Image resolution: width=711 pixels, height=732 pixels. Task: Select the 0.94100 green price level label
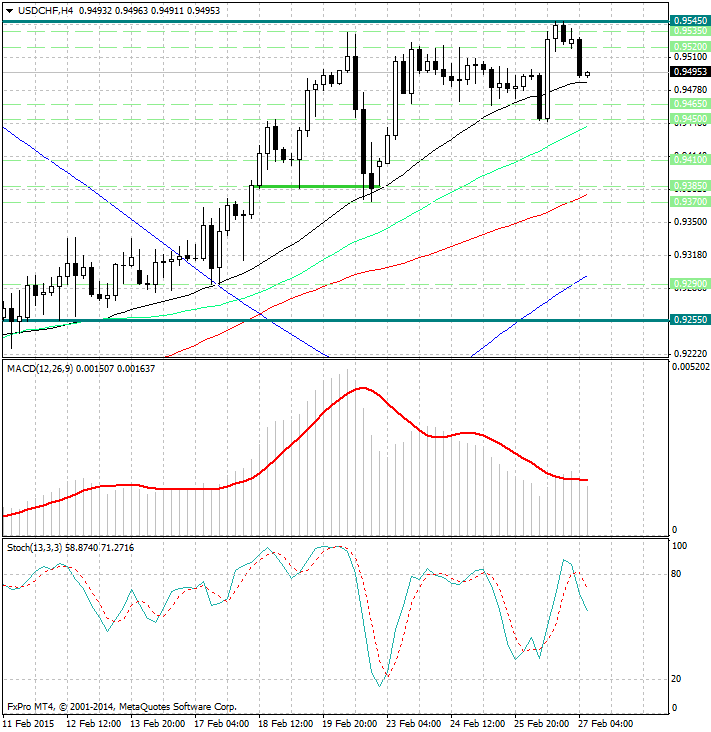pos(690,160)
